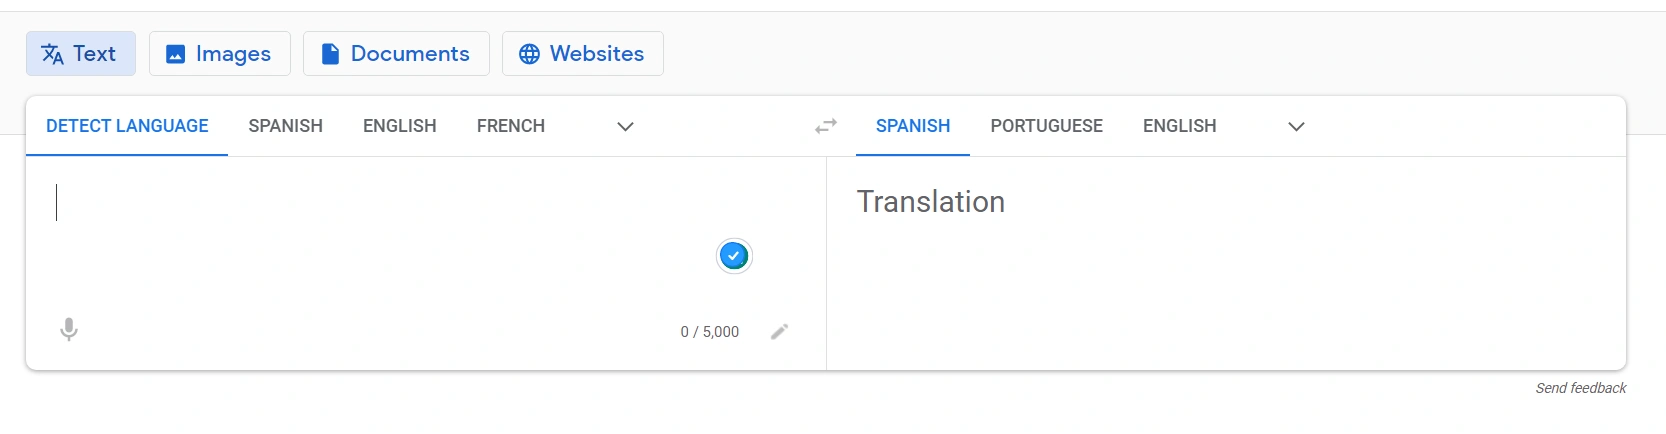
Task: Click the Send feedback link
Action: 1580,388
